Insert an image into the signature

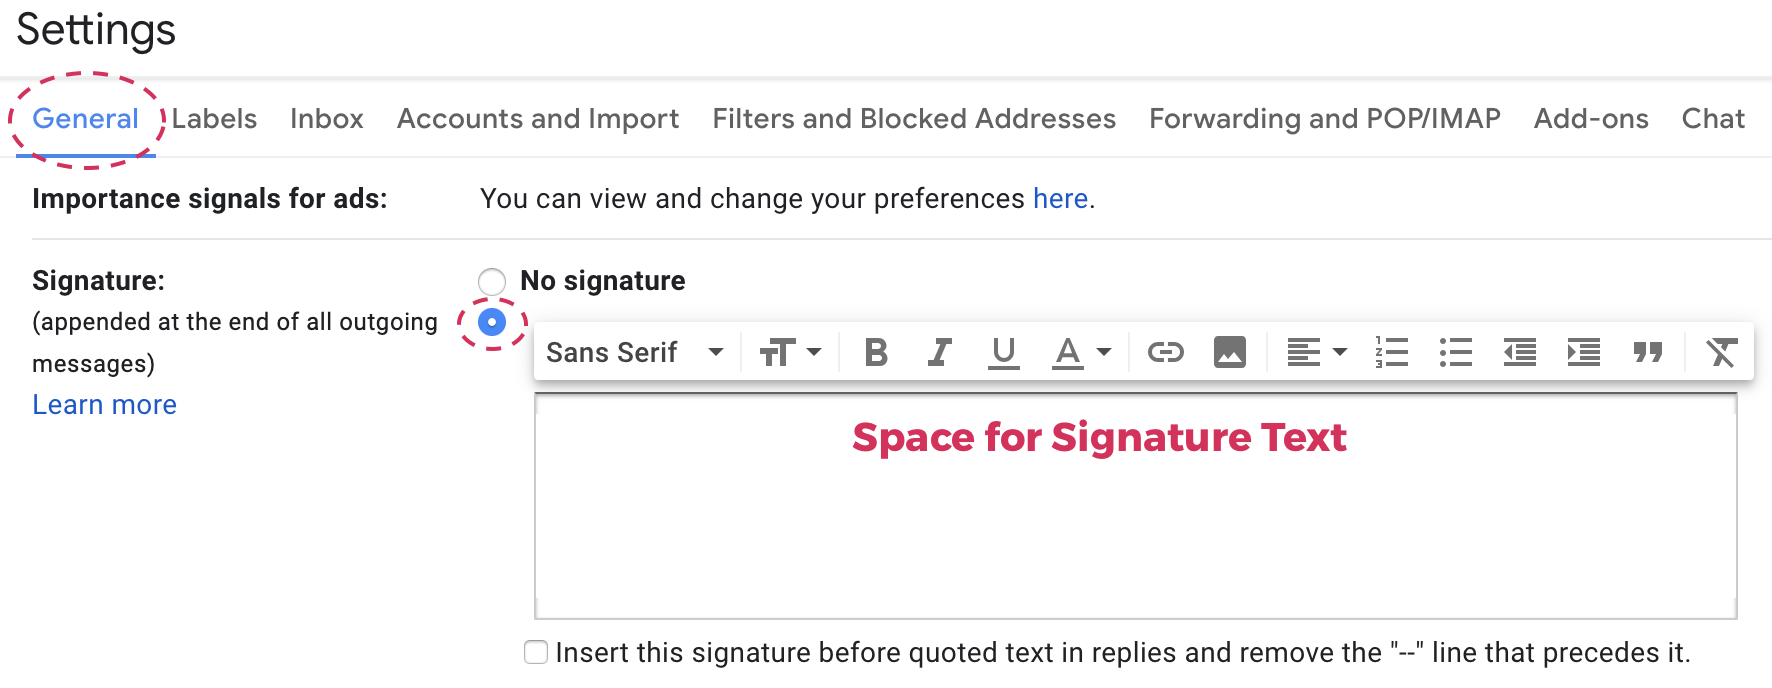pos(1230,352)
